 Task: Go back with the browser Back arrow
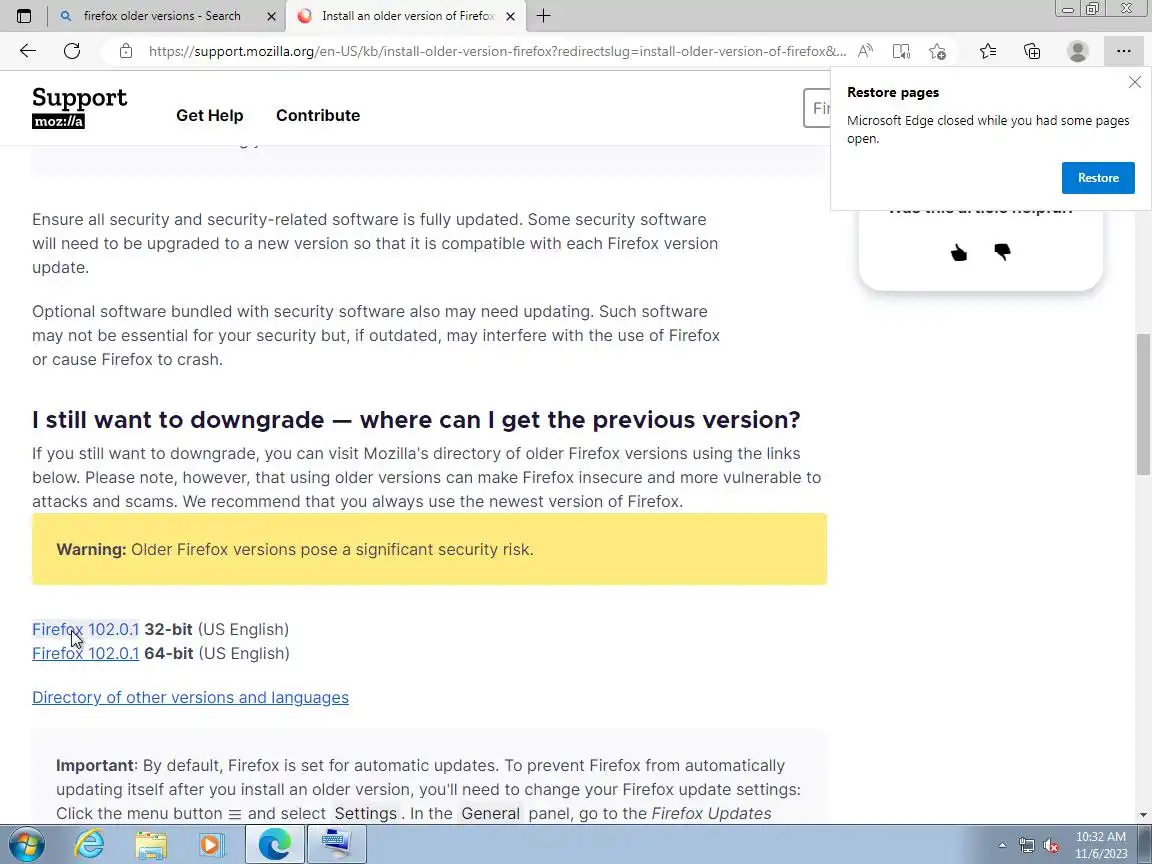coord(27,51)
